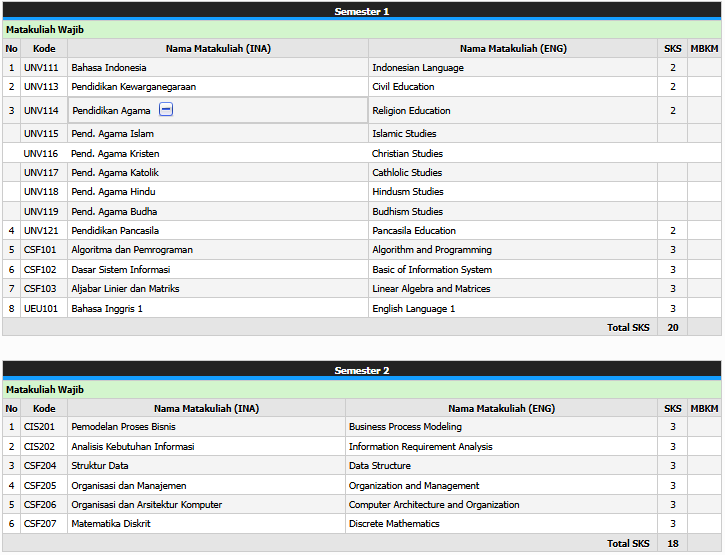Click 'Dasar Sistem Informasi' course name
The width and height of the screenshot is (725, 555).
(121, 270)
